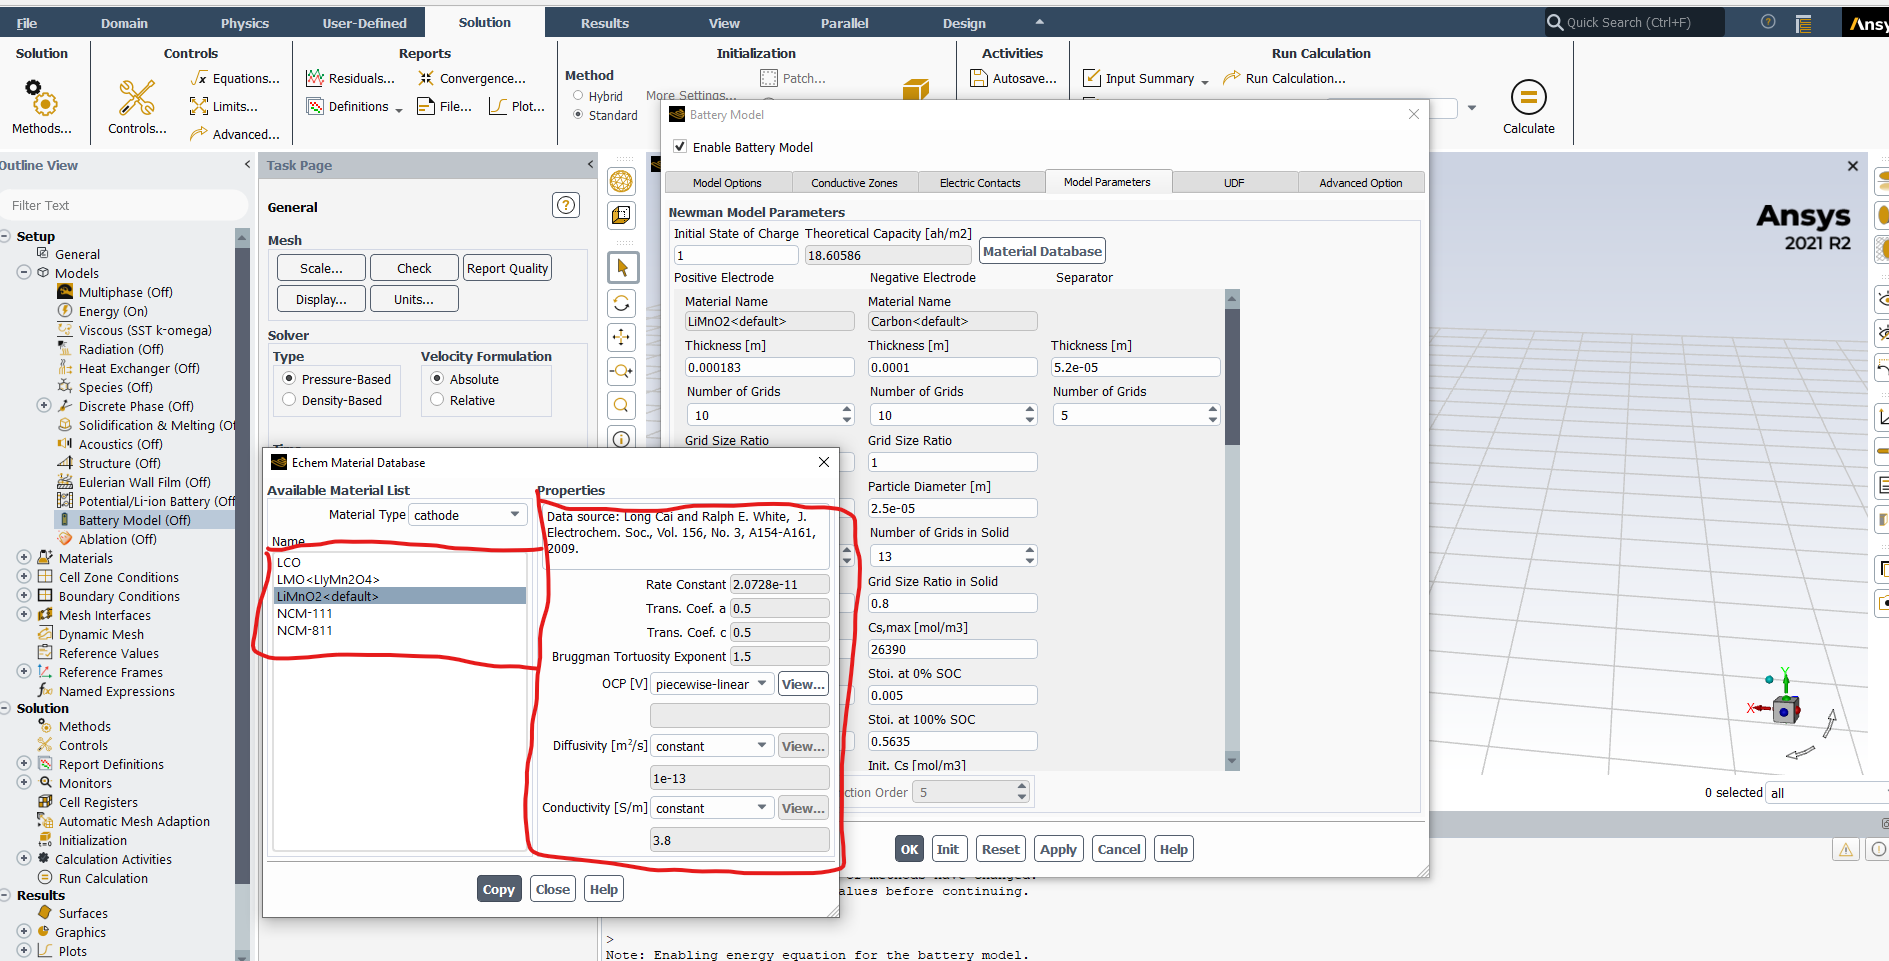This screenshot has height=961, width=1889.
Task: Click the Filter Text outline search box
Action: coord(124,205)
